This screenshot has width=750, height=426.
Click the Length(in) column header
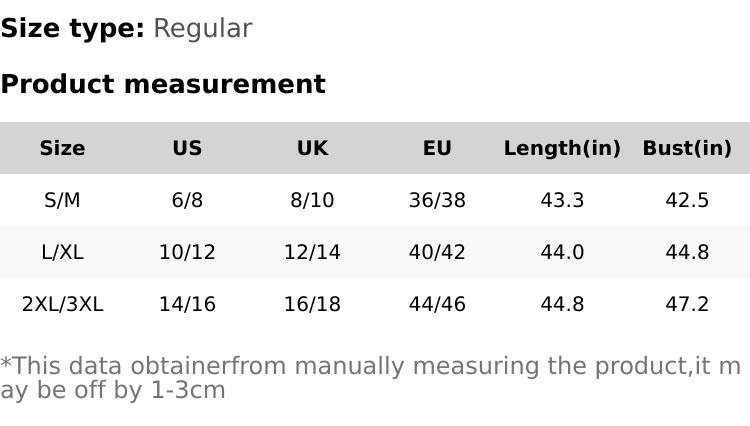[x=562, y=149]
